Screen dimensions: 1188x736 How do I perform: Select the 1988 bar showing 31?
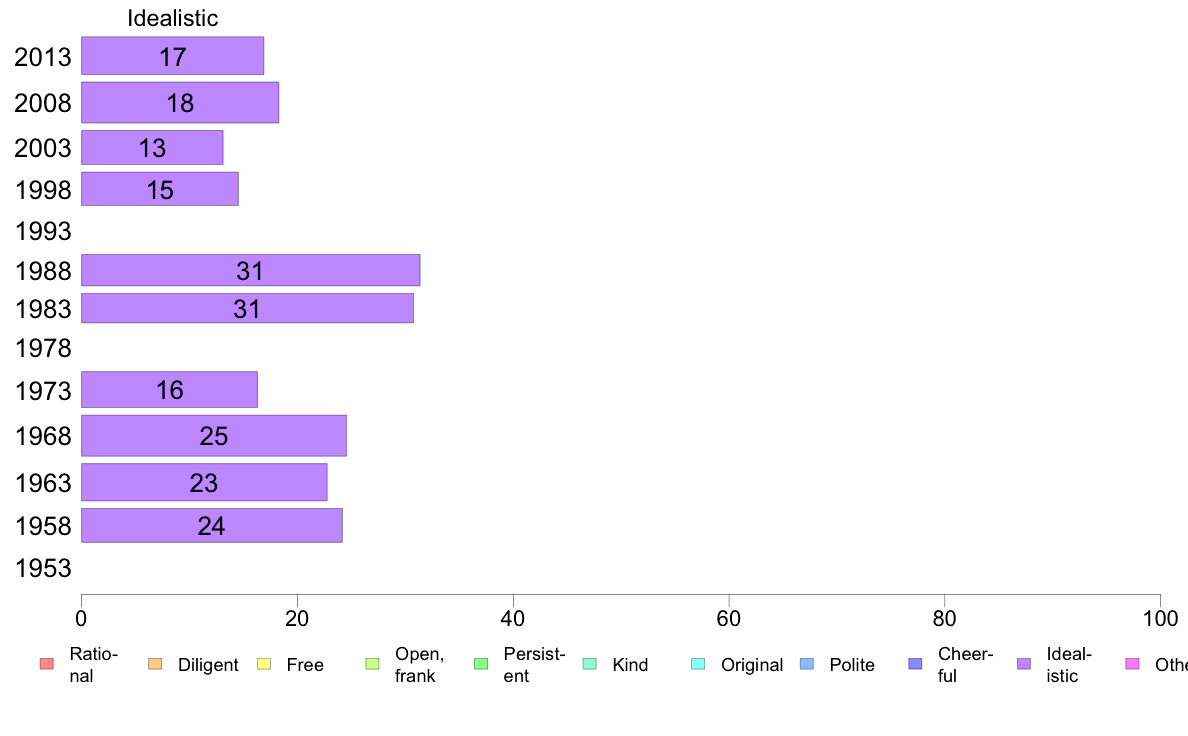pos(251,270)
